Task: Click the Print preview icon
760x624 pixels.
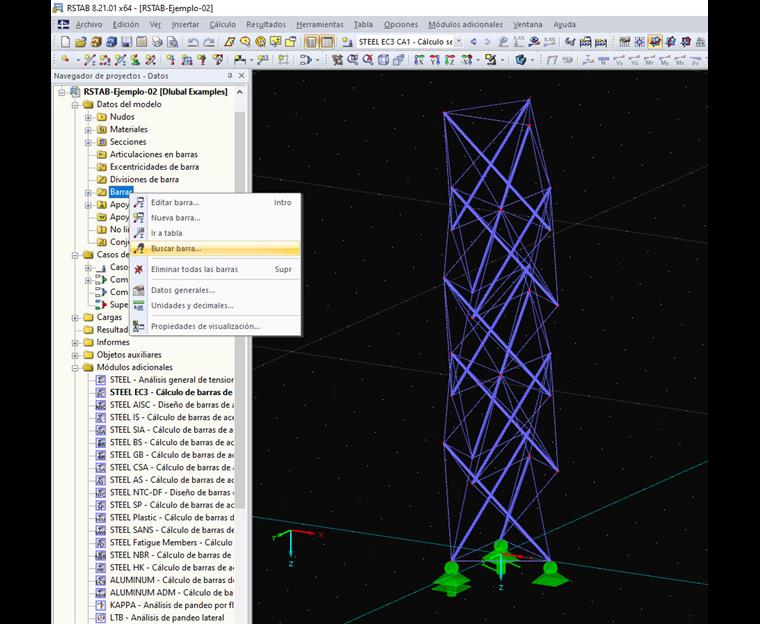Action: point(173,42)
